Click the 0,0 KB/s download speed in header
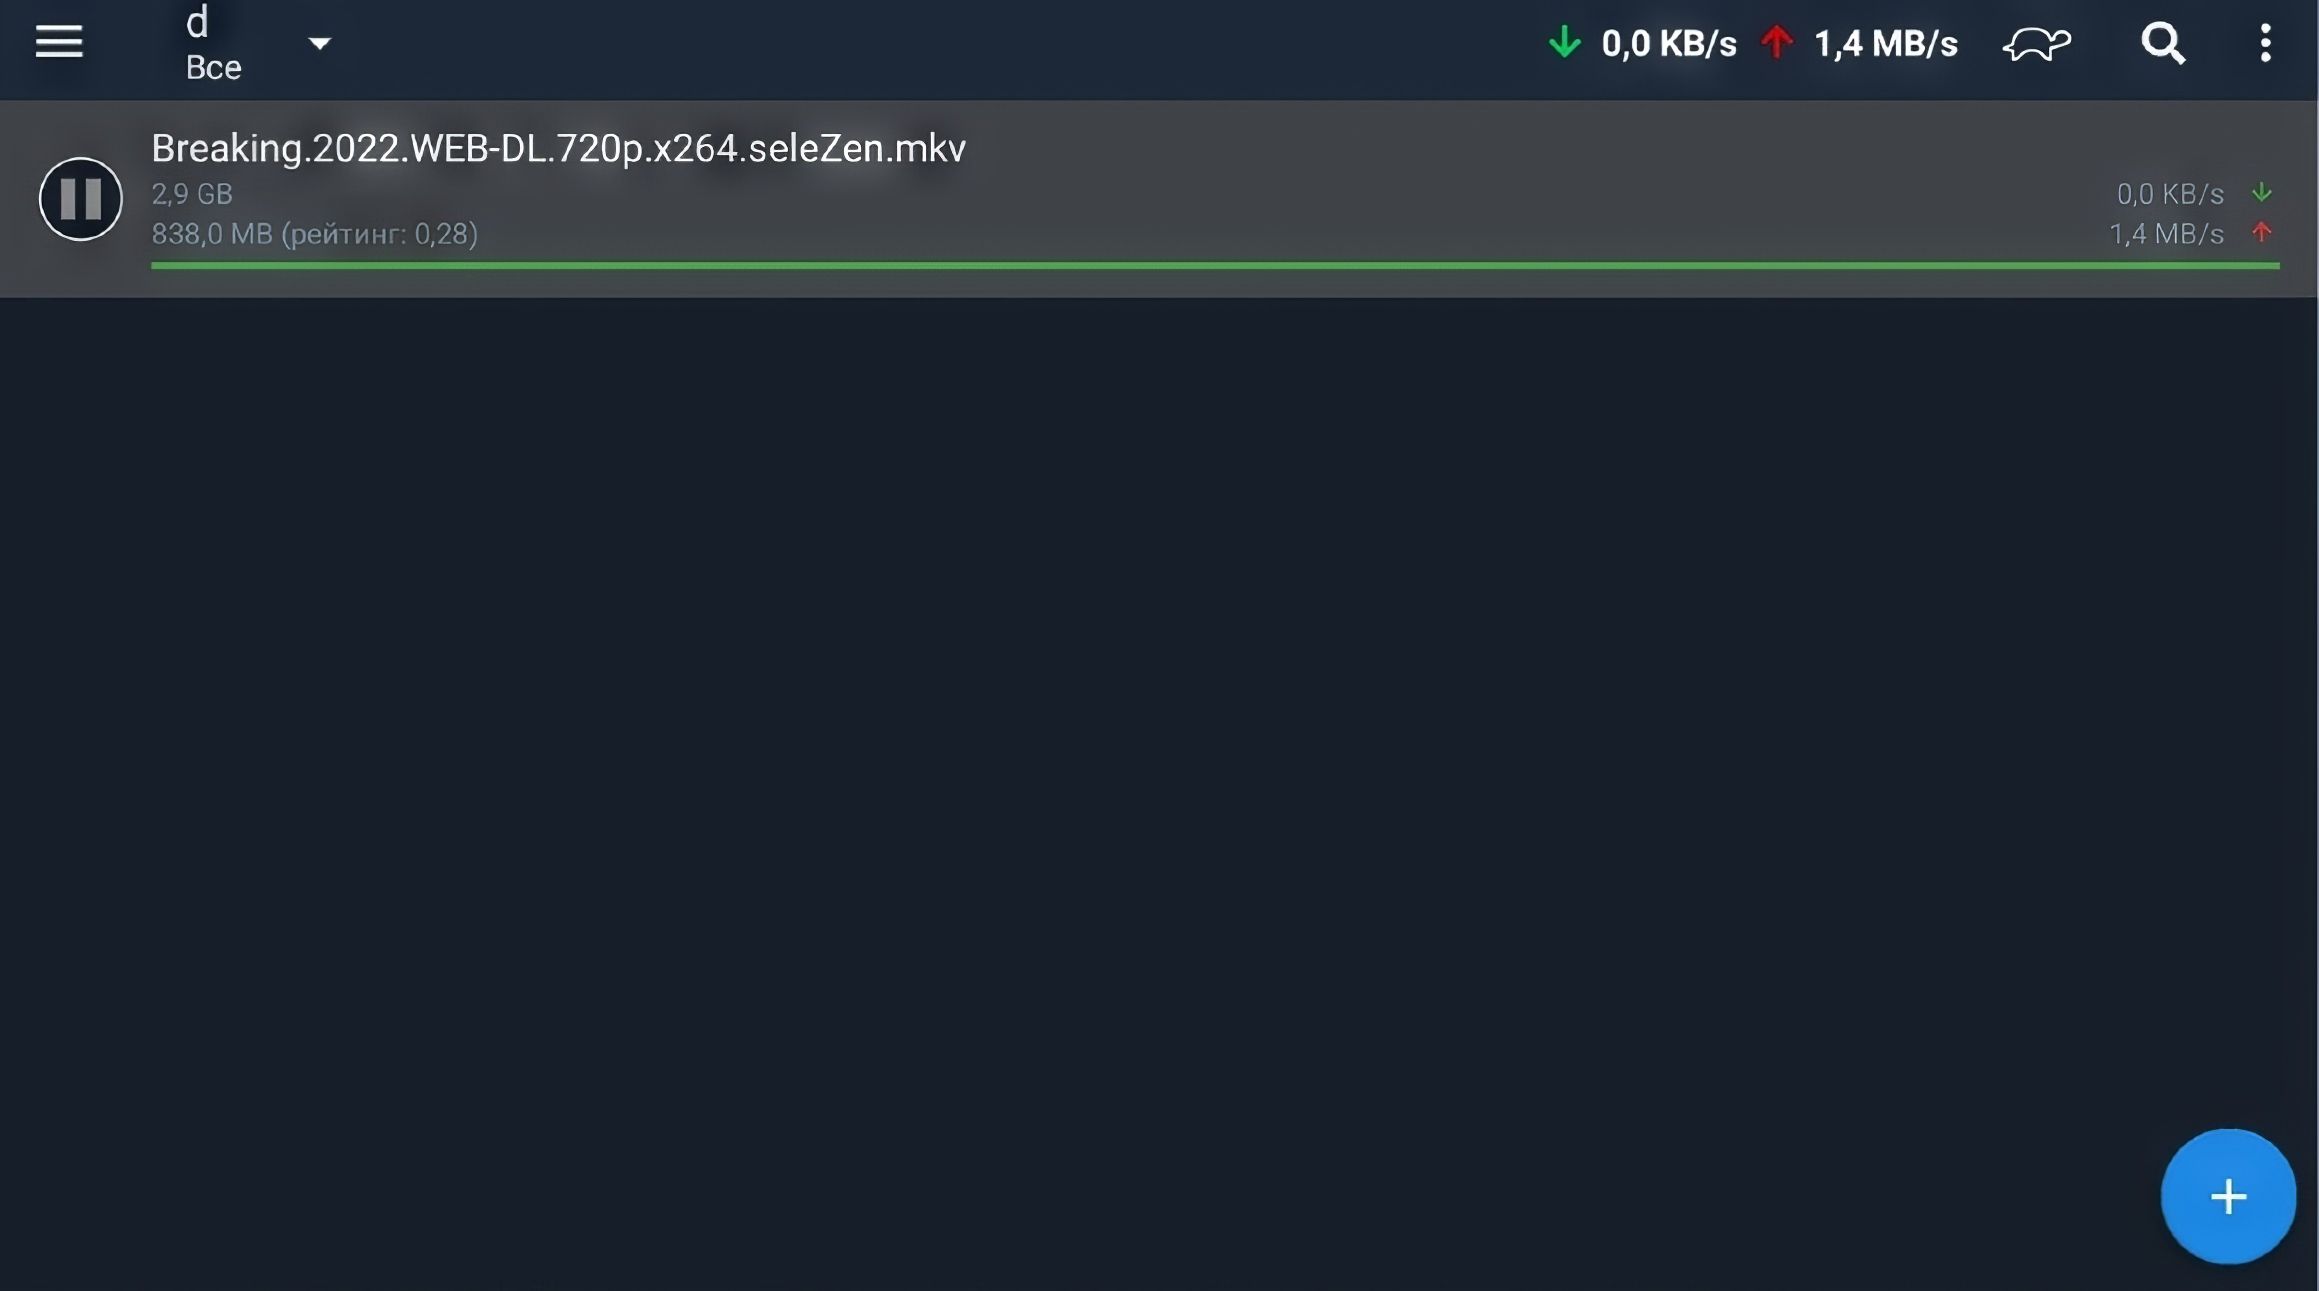Screen dimensions: 2319x1291 [x=1668, y=44]
